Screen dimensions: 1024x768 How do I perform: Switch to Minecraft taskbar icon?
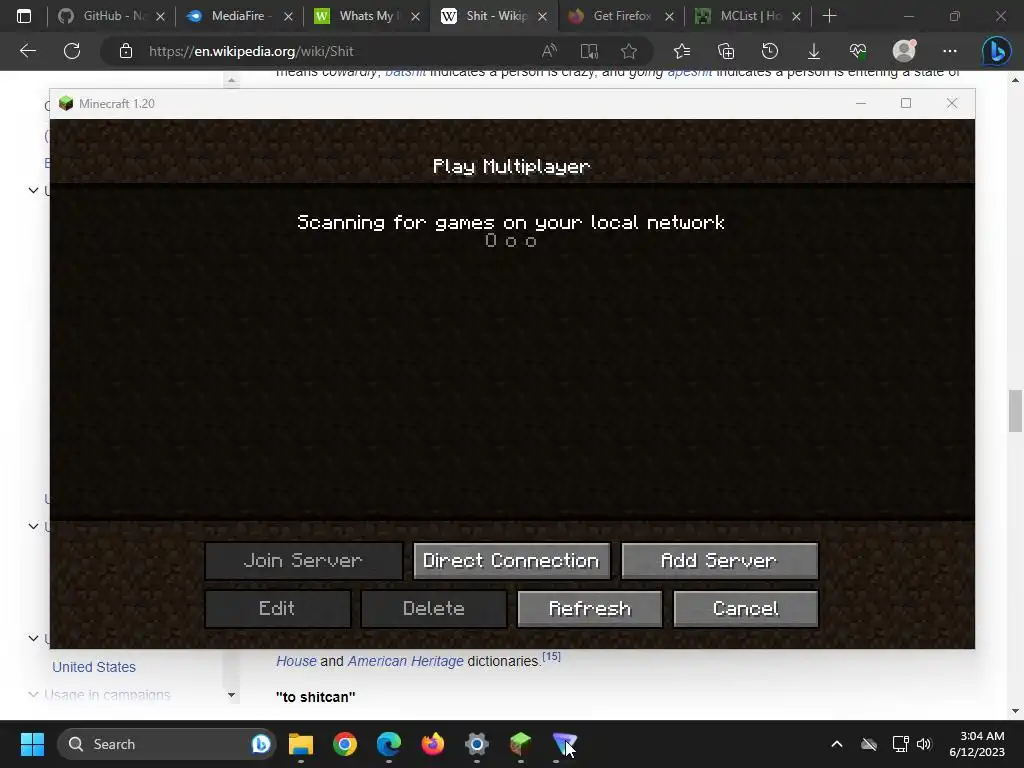click(x=520, y=744)
